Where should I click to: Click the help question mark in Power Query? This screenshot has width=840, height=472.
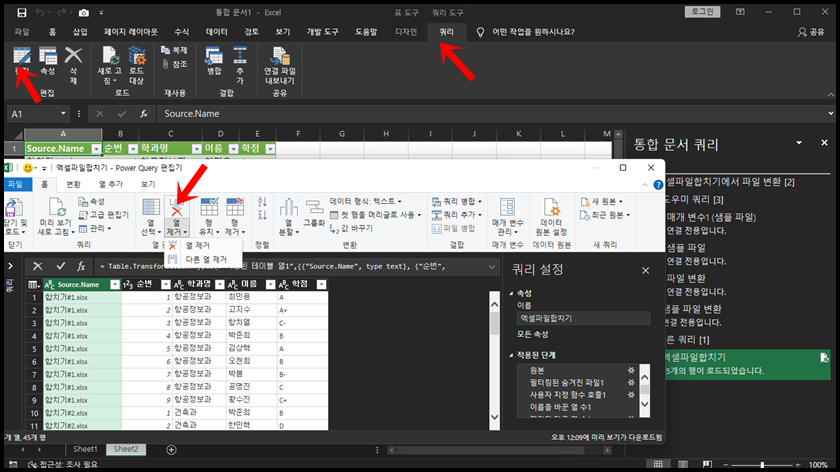click(658, 185)
